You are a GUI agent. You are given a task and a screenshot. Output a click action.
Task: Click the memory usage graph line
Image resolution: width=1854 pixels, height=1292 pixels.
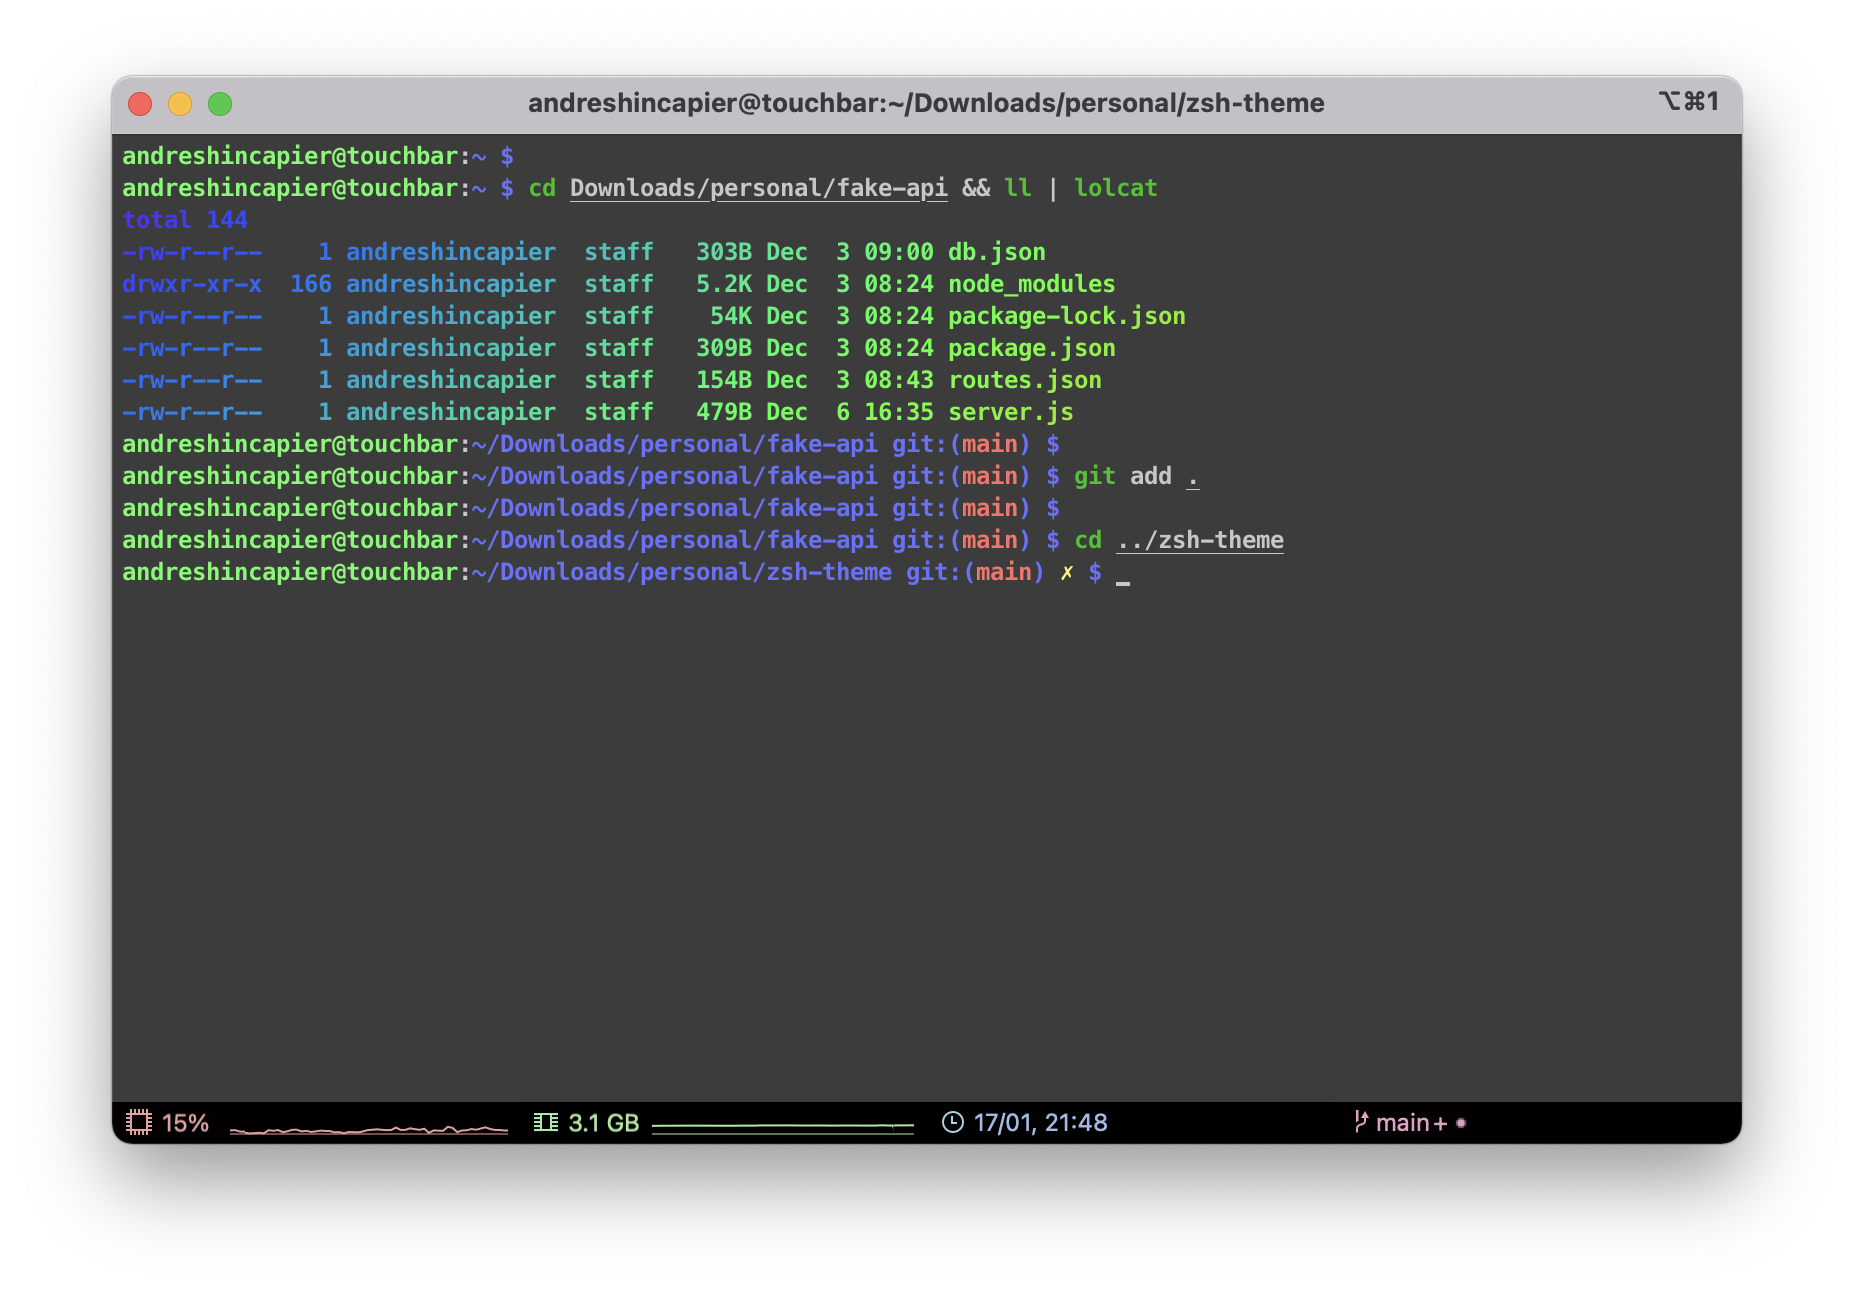click(x=783, y=1127)
